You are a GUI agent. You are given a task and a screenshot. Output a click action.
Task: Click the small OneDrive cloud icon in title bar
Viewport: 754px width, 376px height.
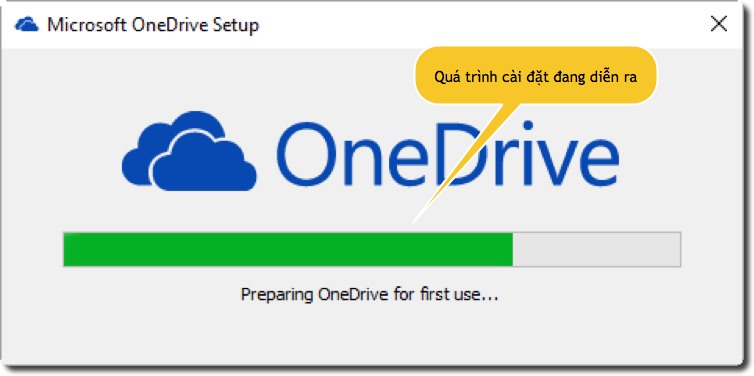(26, 25)
